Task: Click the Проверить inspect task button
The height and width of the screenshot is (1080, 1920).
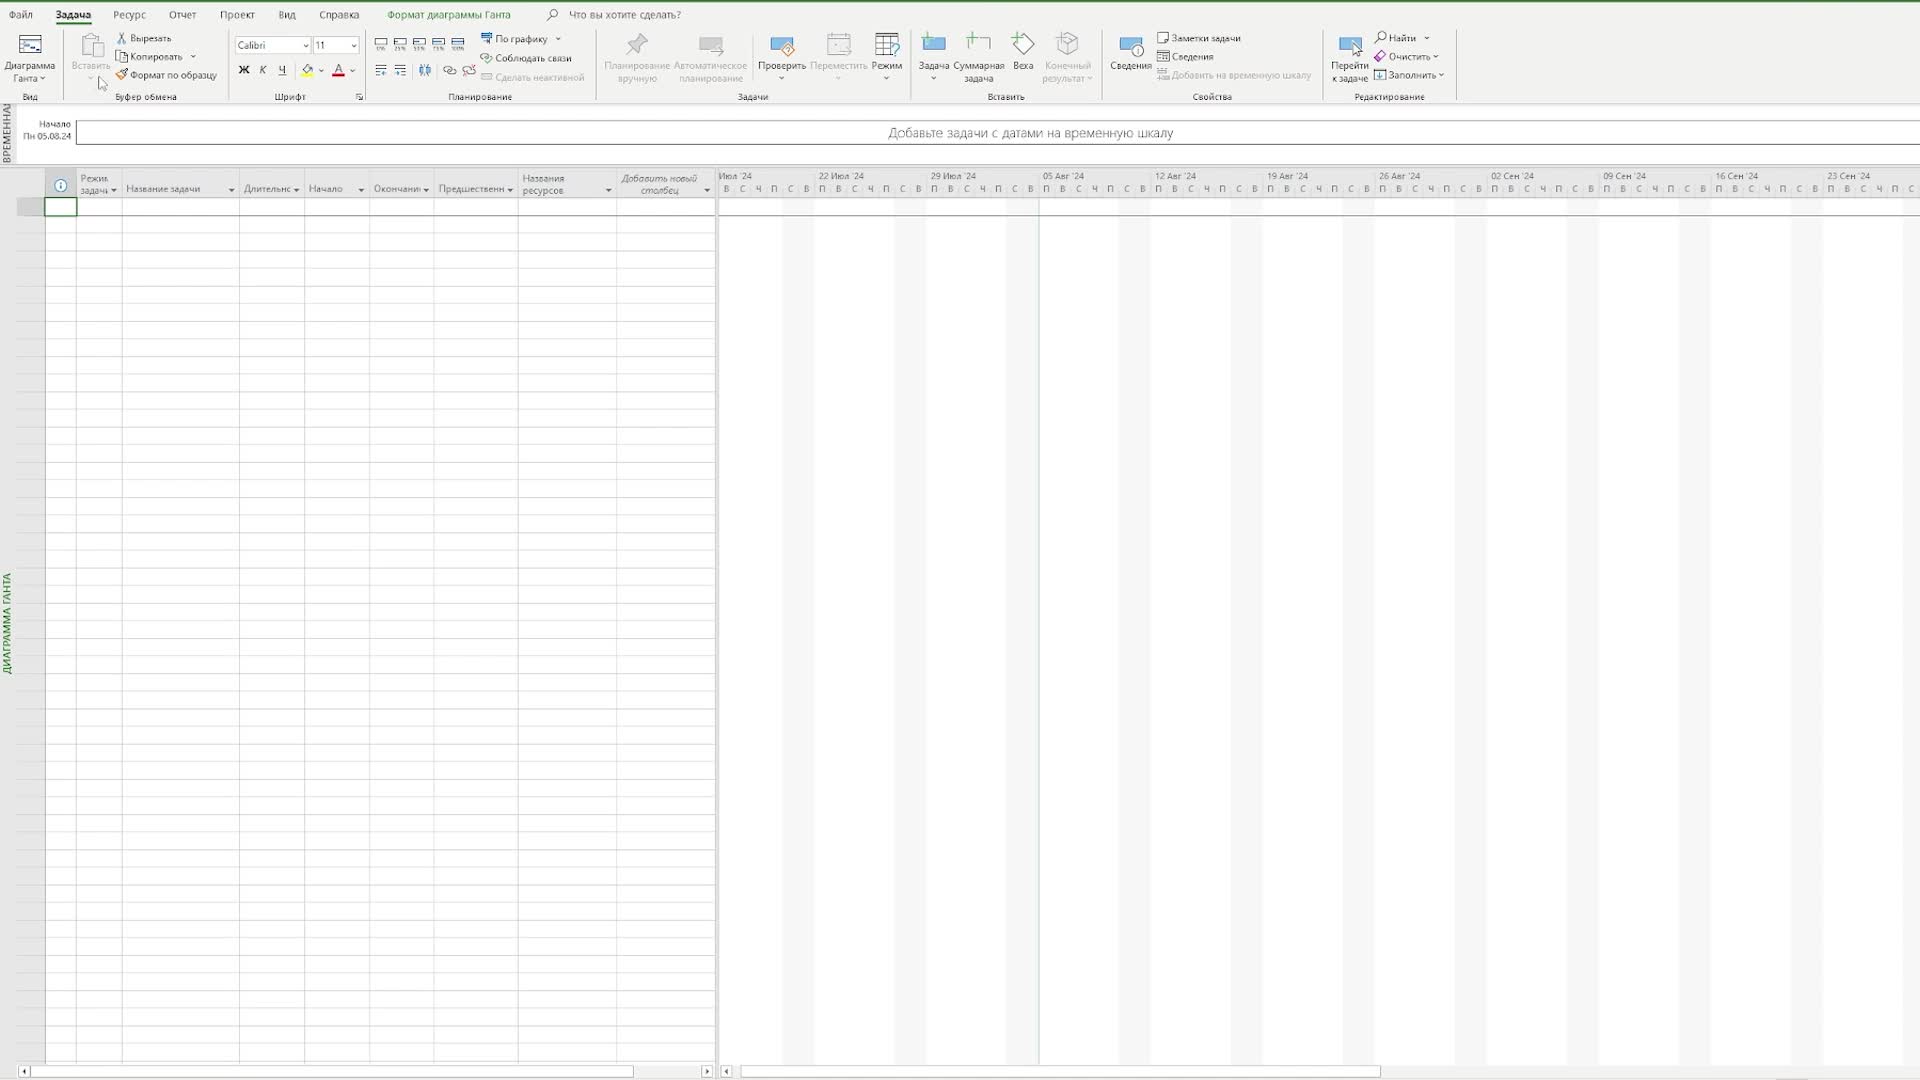Action: (x=781, y=56)
